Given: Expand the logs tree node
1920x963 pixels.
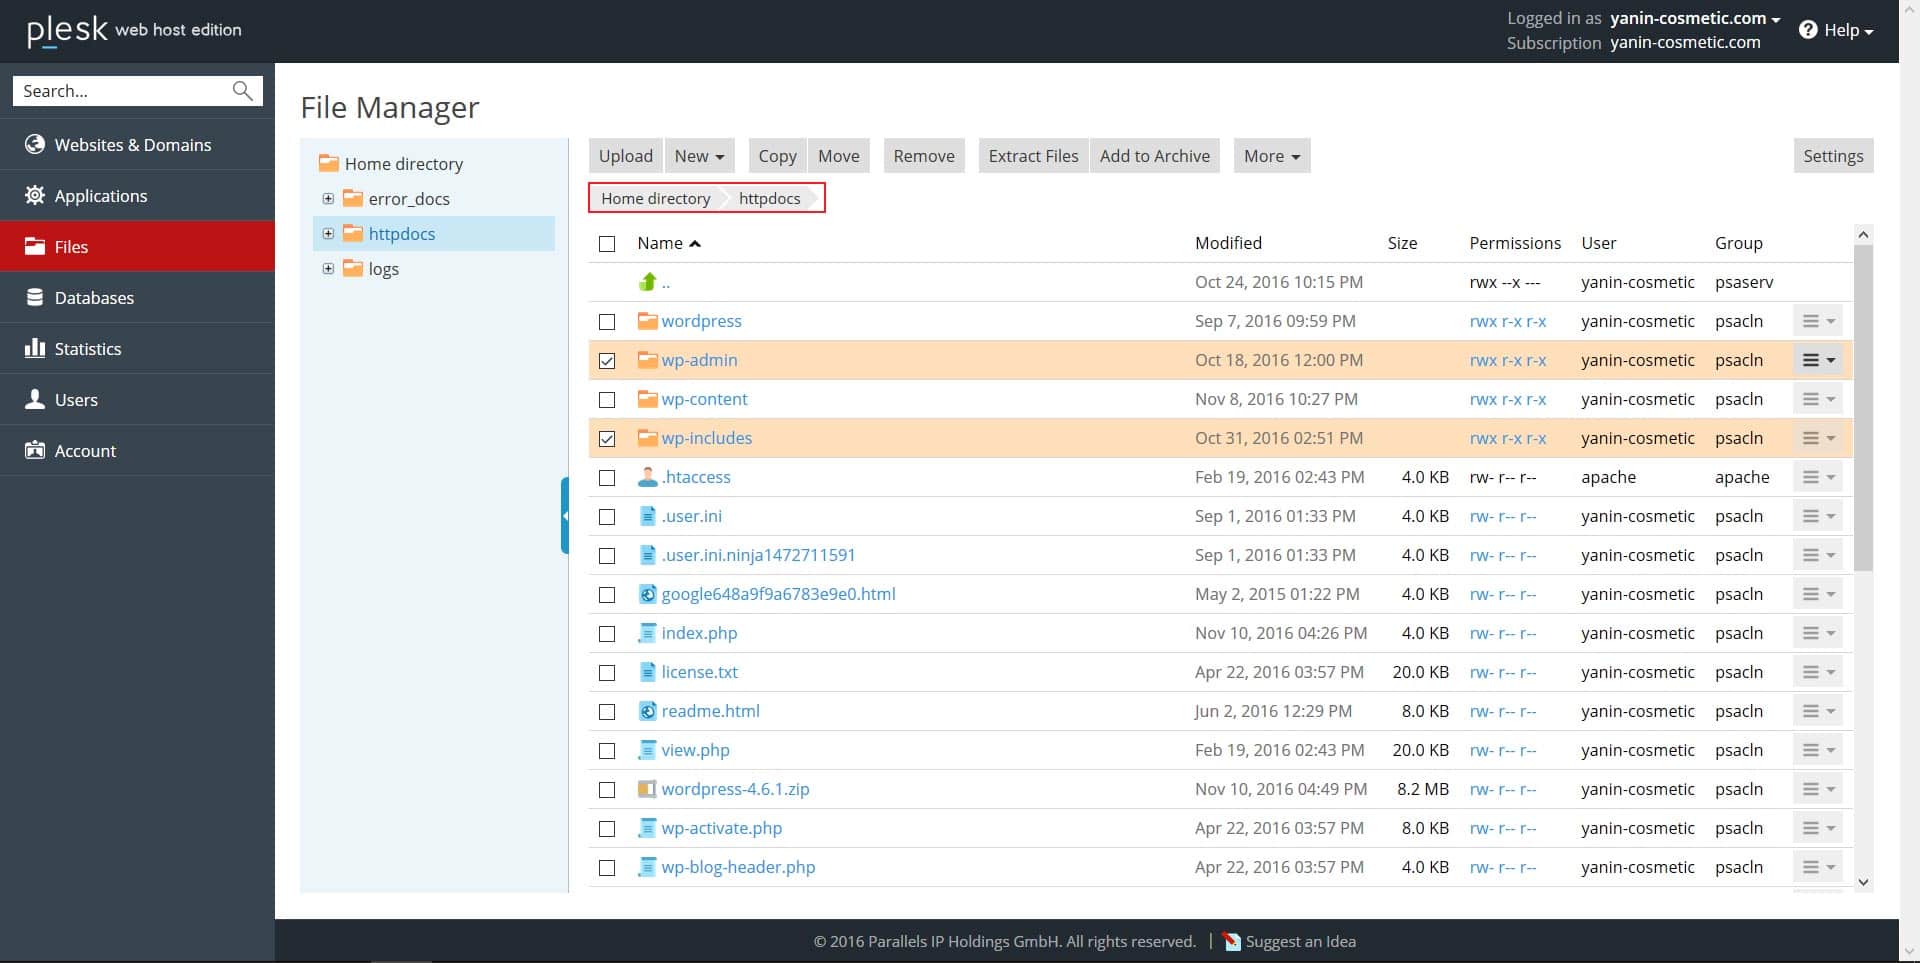Looking at the screenshot, I should (328, 269).
